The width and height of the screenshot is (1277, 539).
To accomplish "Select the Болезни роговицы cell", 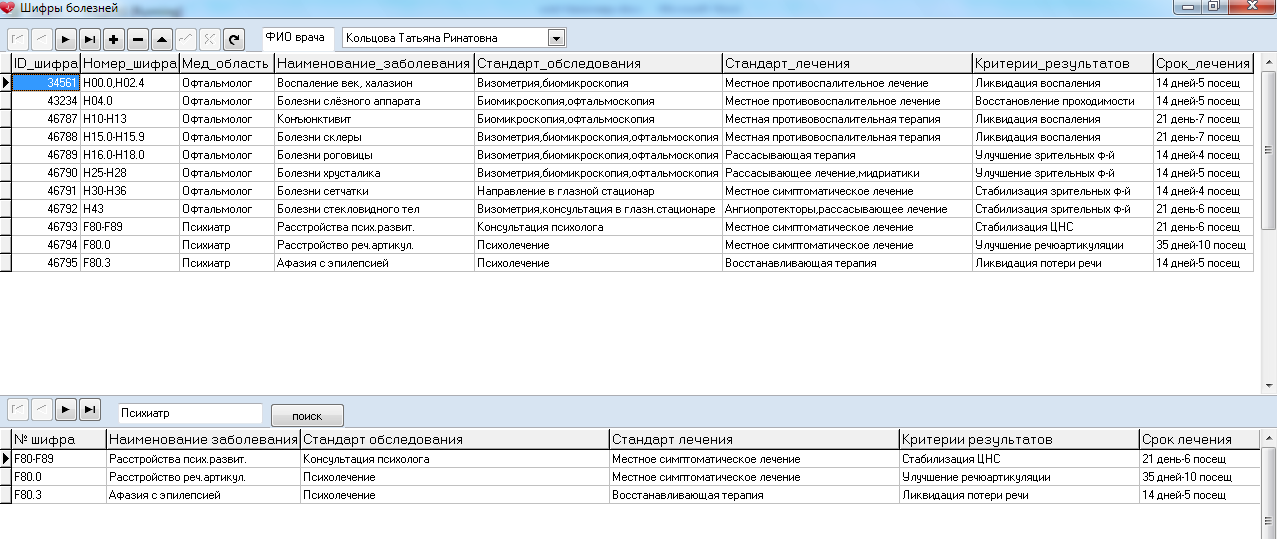I will click(x=374, y=155).
